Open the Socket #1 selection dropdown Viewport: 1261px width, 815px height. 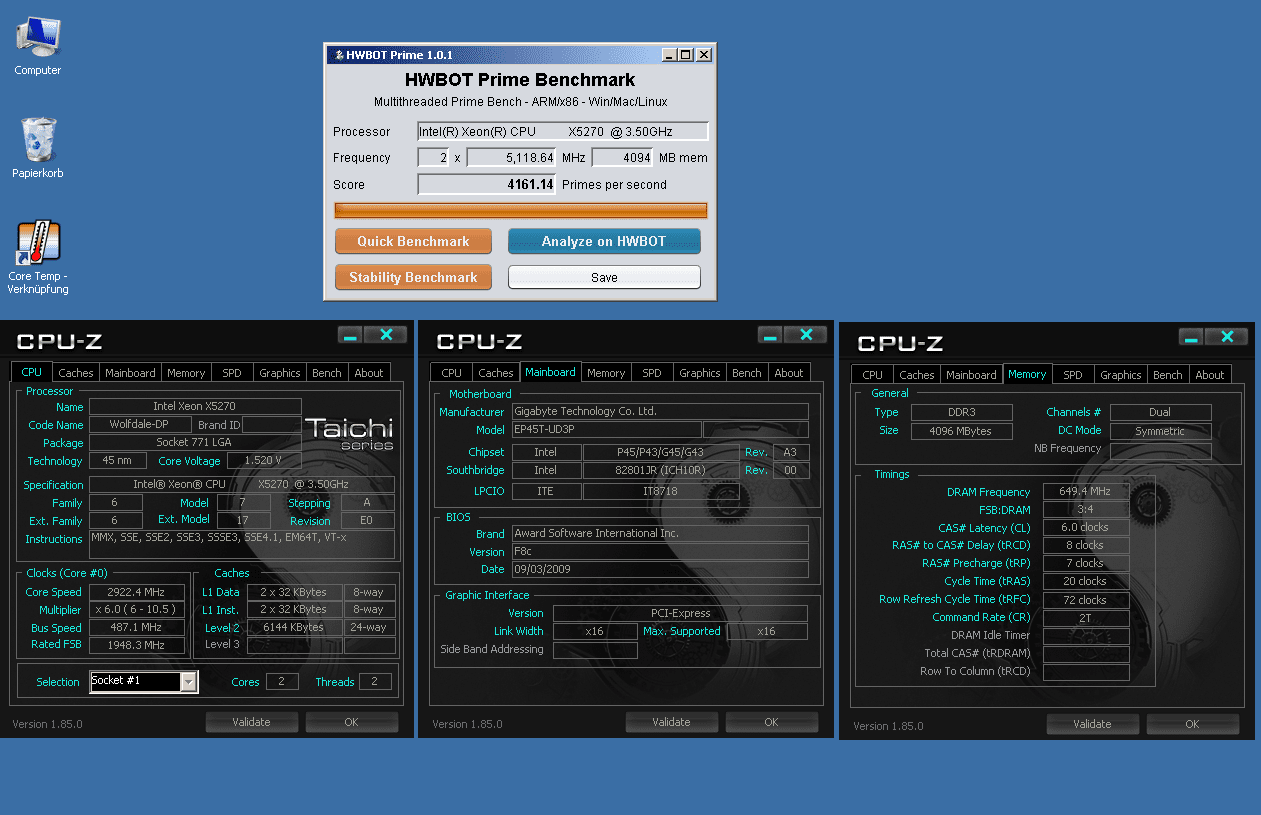pyautogui.click(x=188, y=682)
